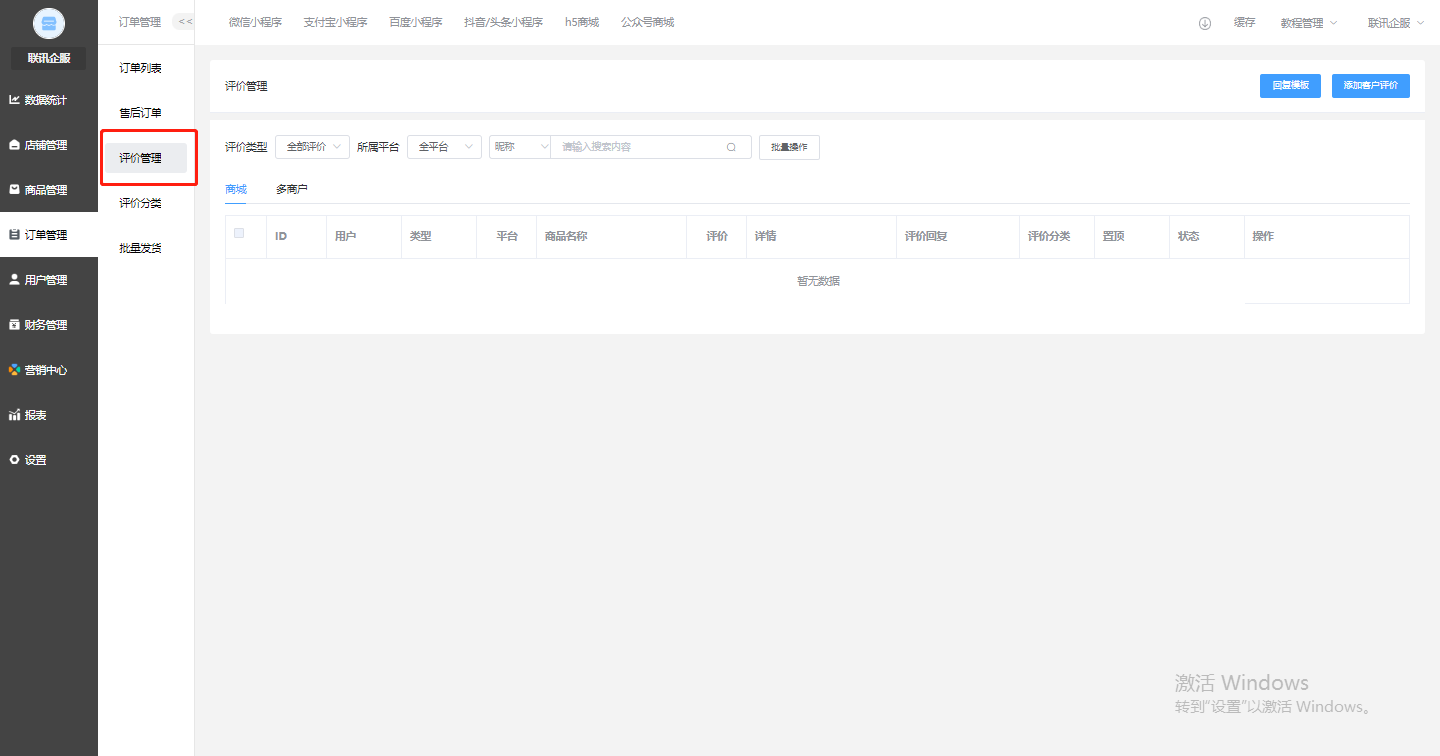Viewport: 1440px width, 756px height.
Task: Select 订单管理 in the sidebar
Action: pyautogui.click(x=49, y=235)
